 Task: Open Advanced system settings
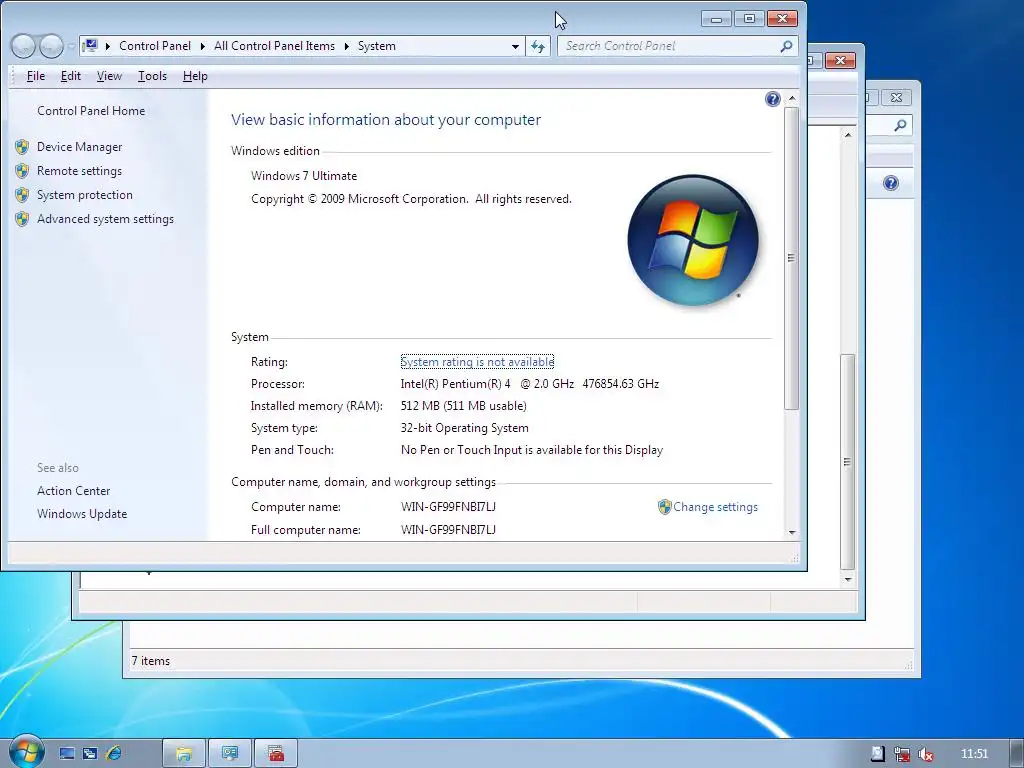point(105,219)
